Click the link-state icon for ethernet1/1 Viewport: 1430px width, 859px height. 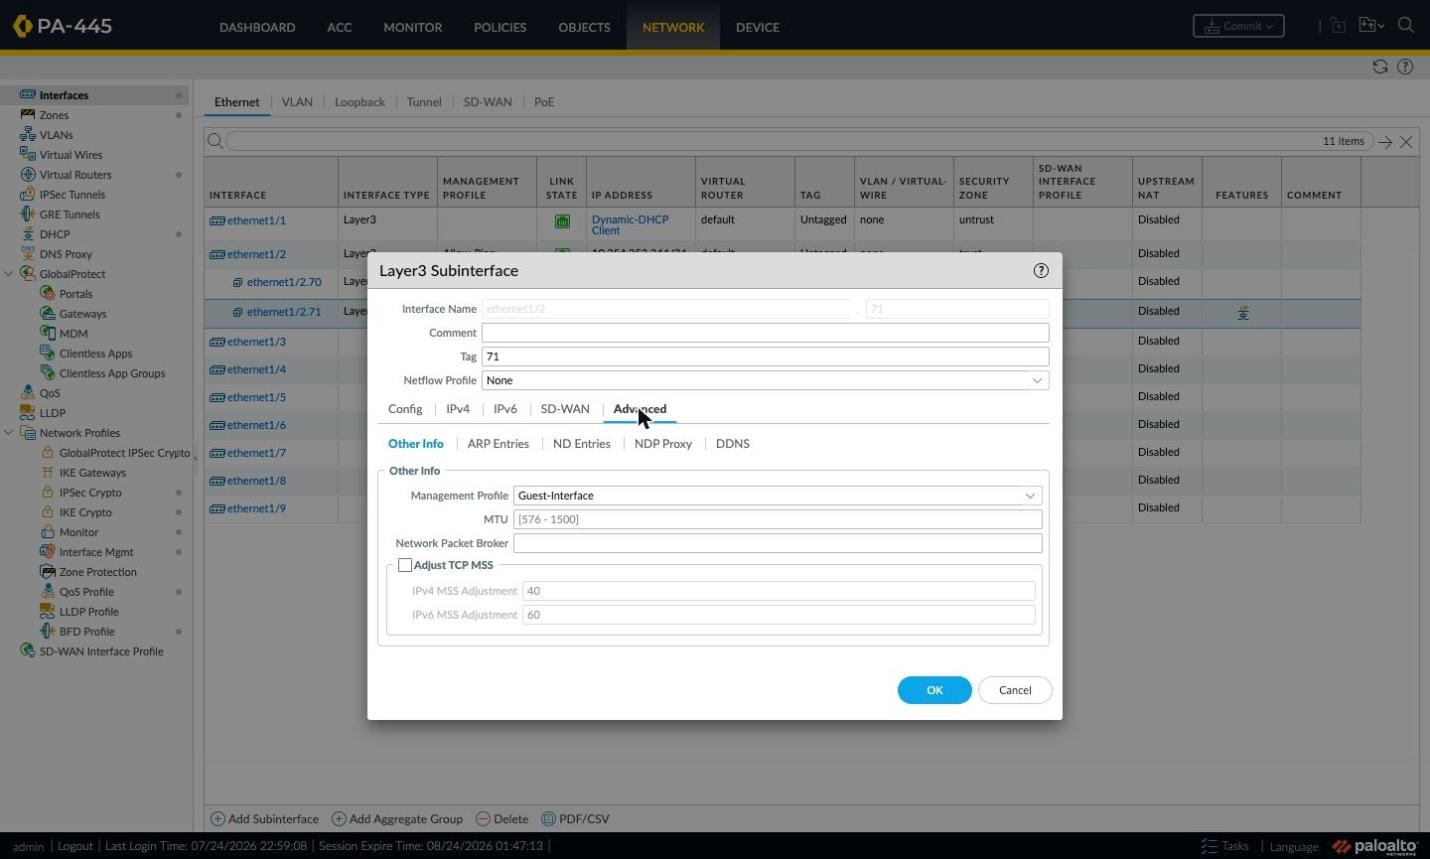point(562,222)
